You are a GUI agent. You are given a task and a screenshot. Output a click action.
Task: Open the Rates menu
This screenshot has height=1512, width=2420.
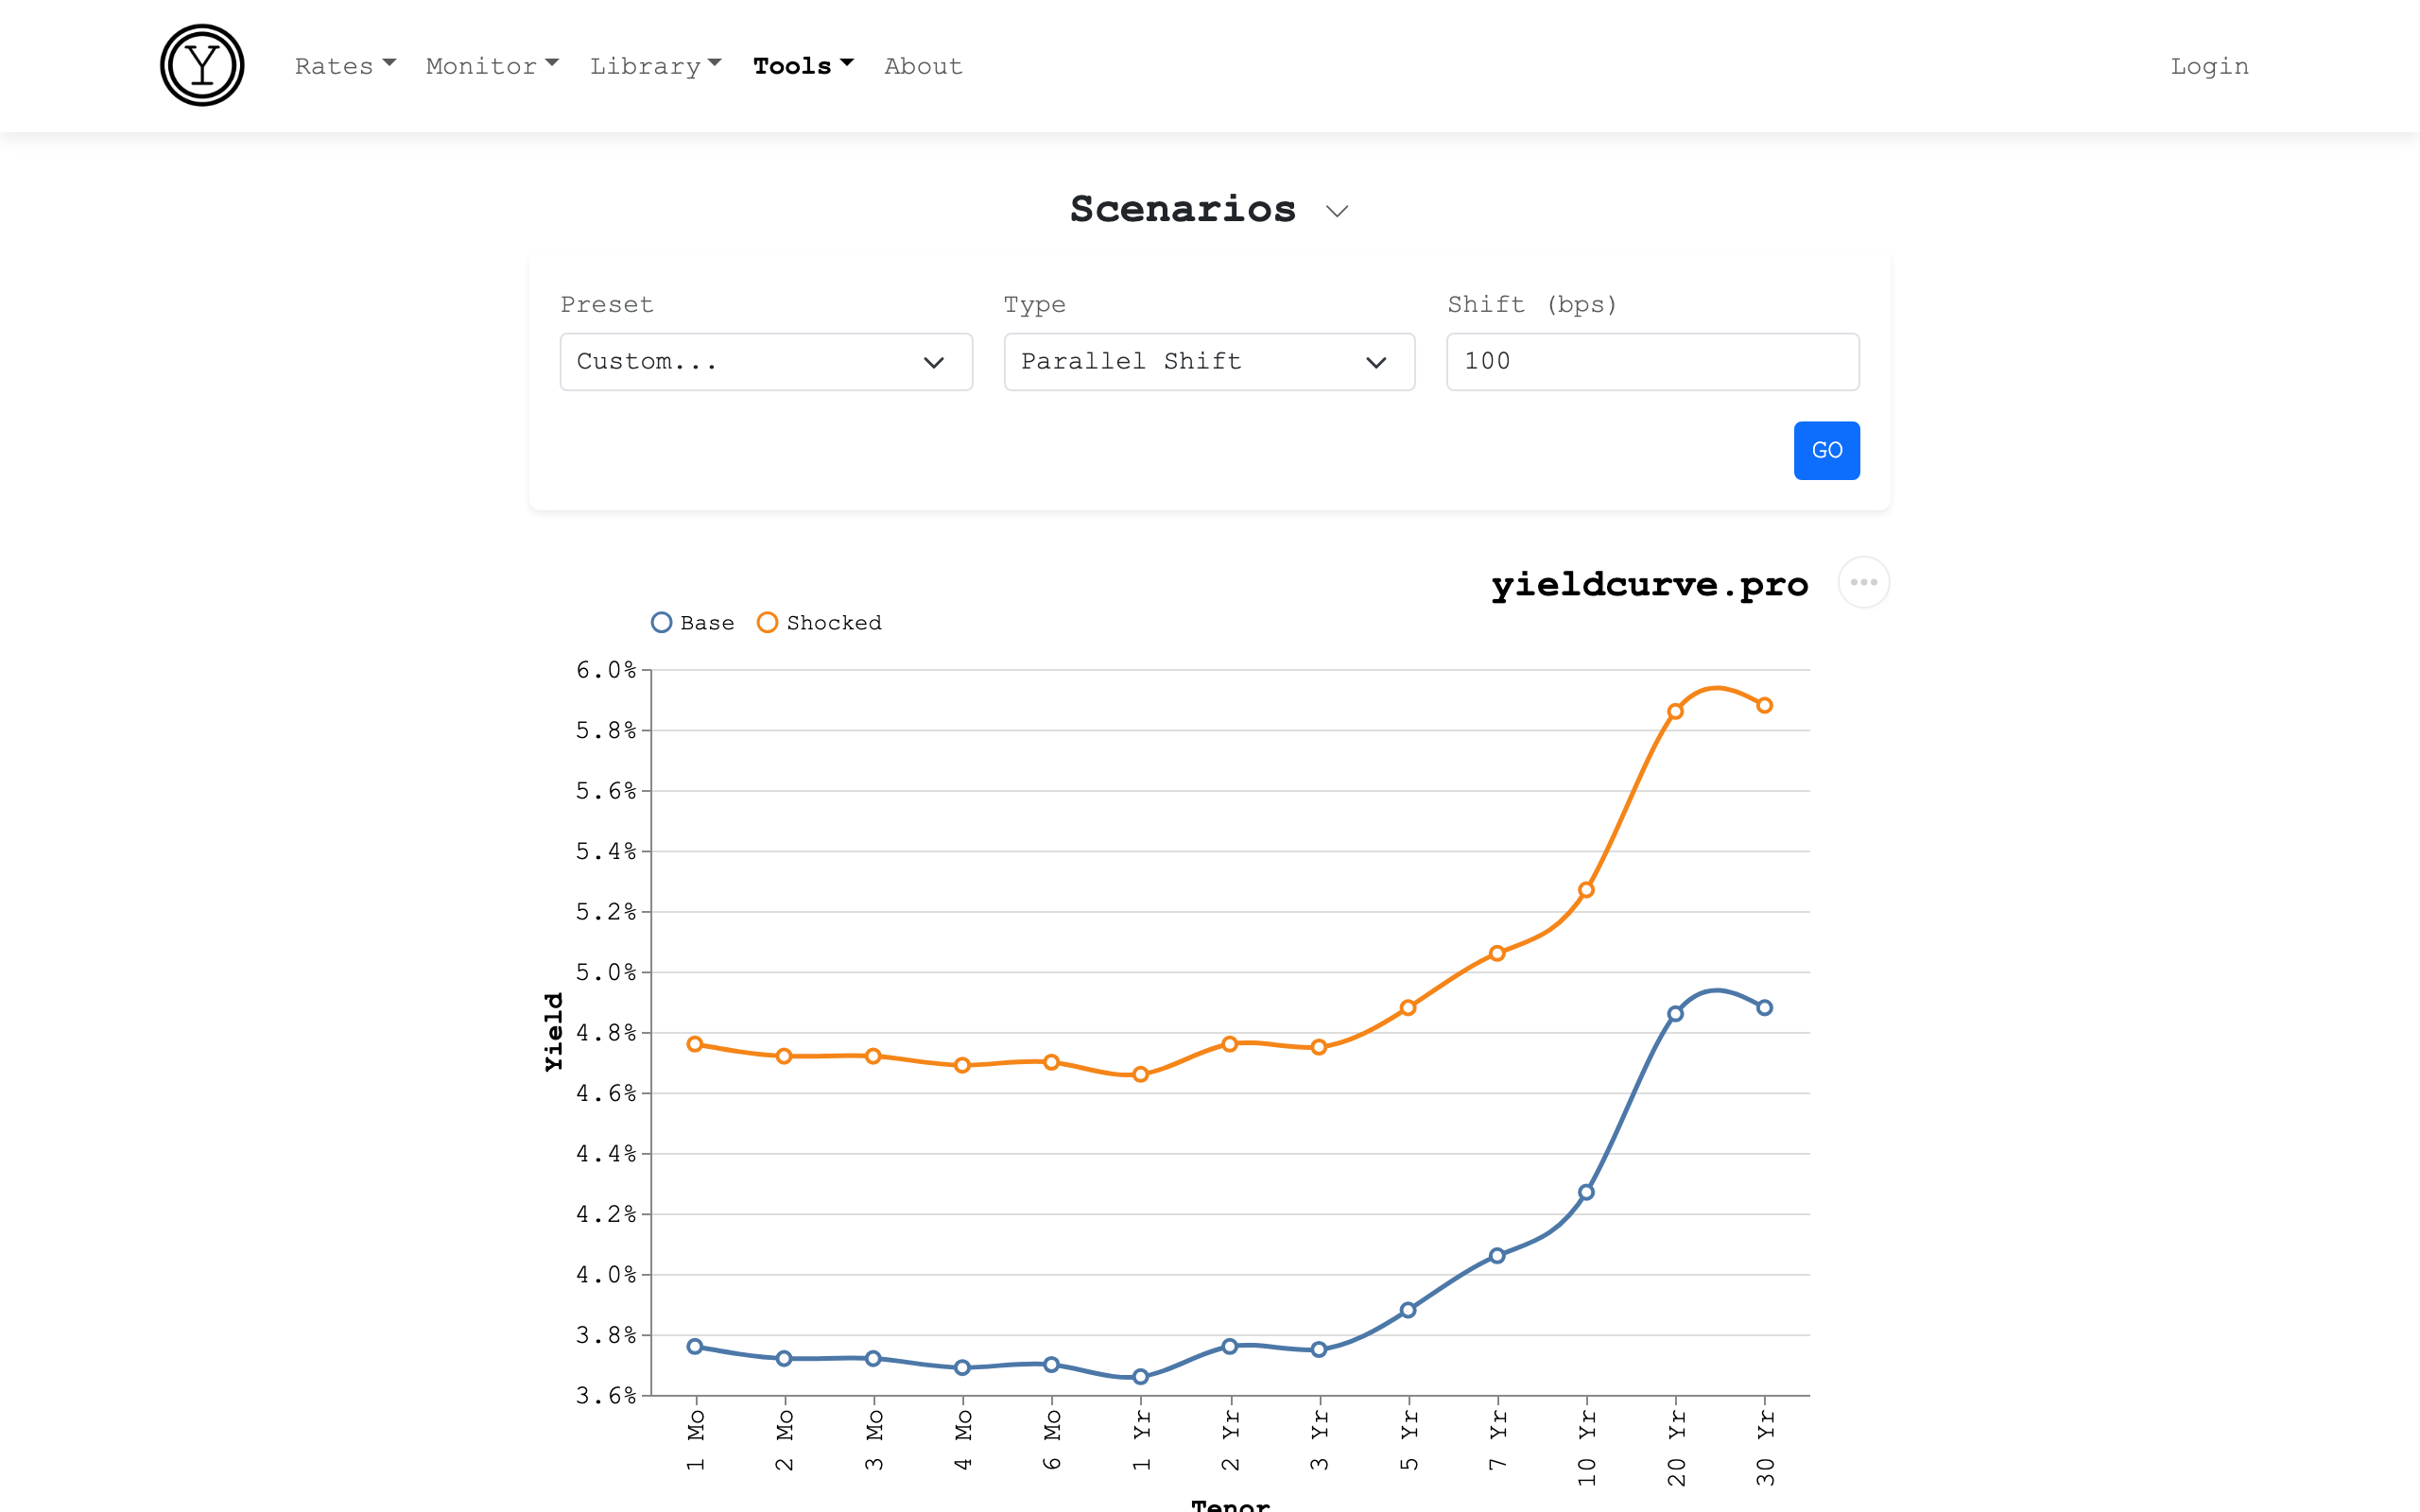345,66
